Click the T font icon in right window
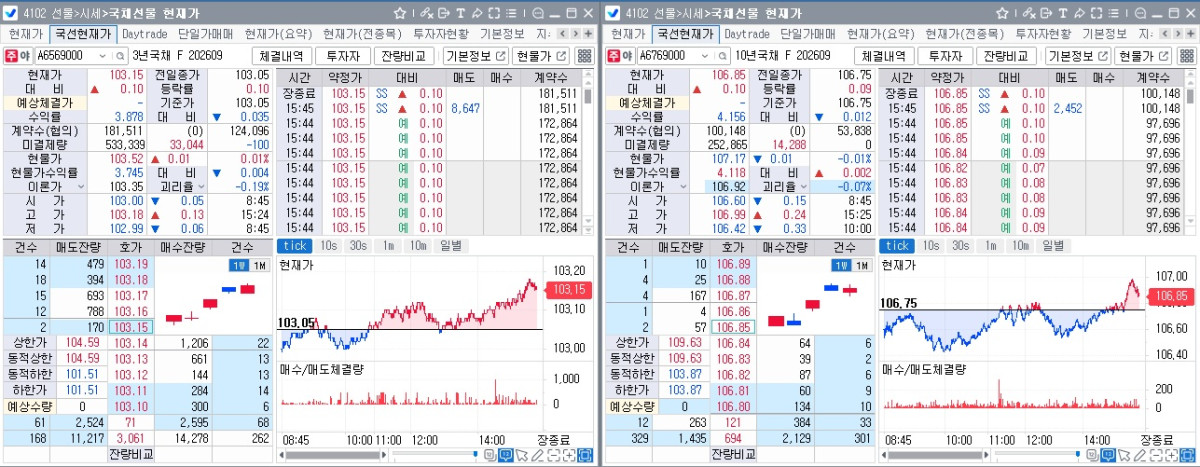Screen dimensions: 1200x467 coord(1062,13)
